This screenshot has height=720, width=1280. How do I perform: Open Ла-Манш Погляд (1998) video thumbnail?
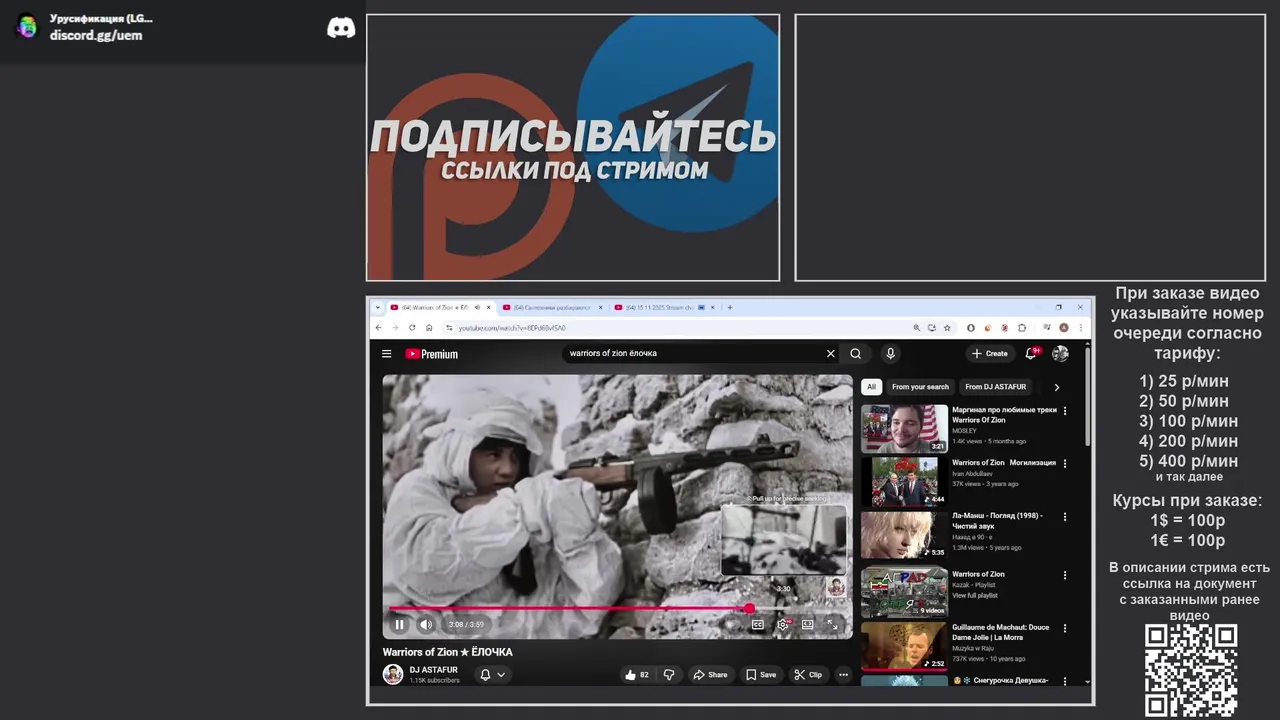click(x=904, y=535)
